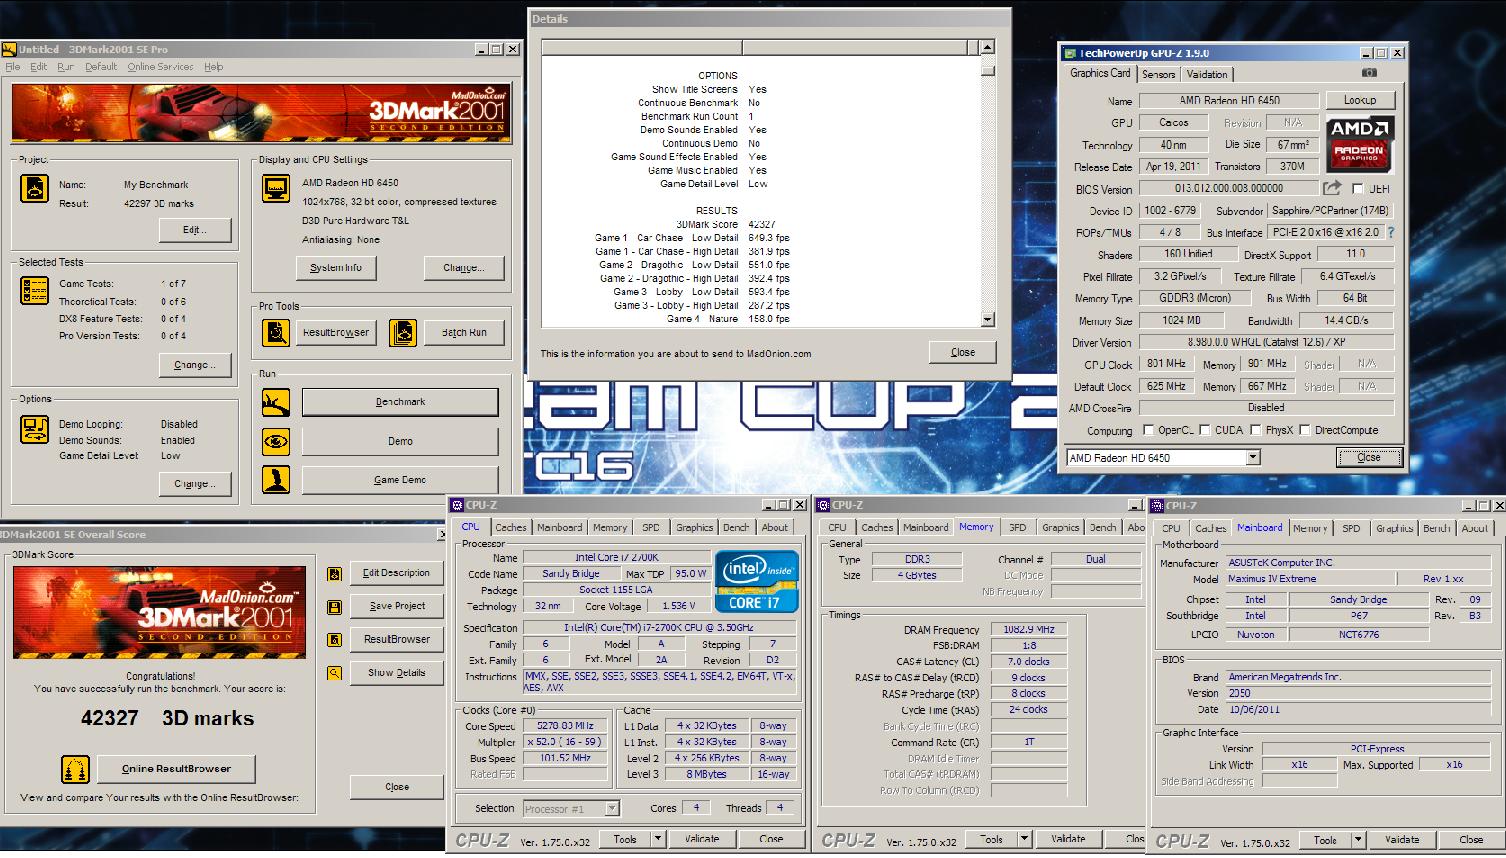Click the Edit Description button

pos(396,573)
